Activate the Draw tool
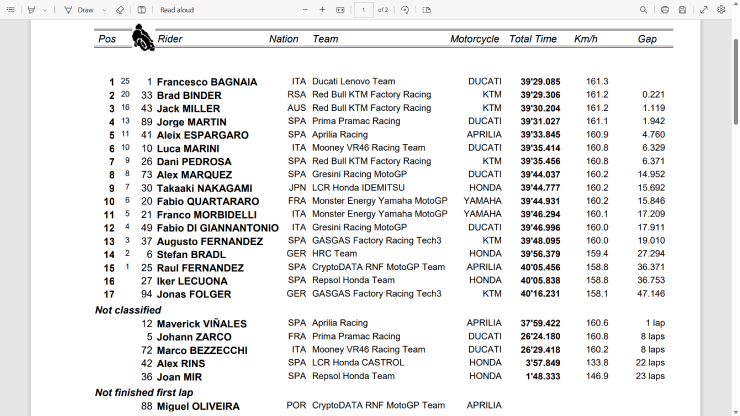This screenshot has width=740, height=416. click(x=79, y=9)
